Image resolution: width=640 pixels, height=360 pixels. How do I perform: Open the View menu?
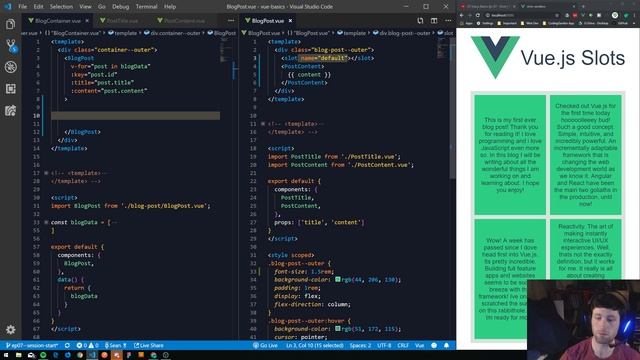coord(85,7)
